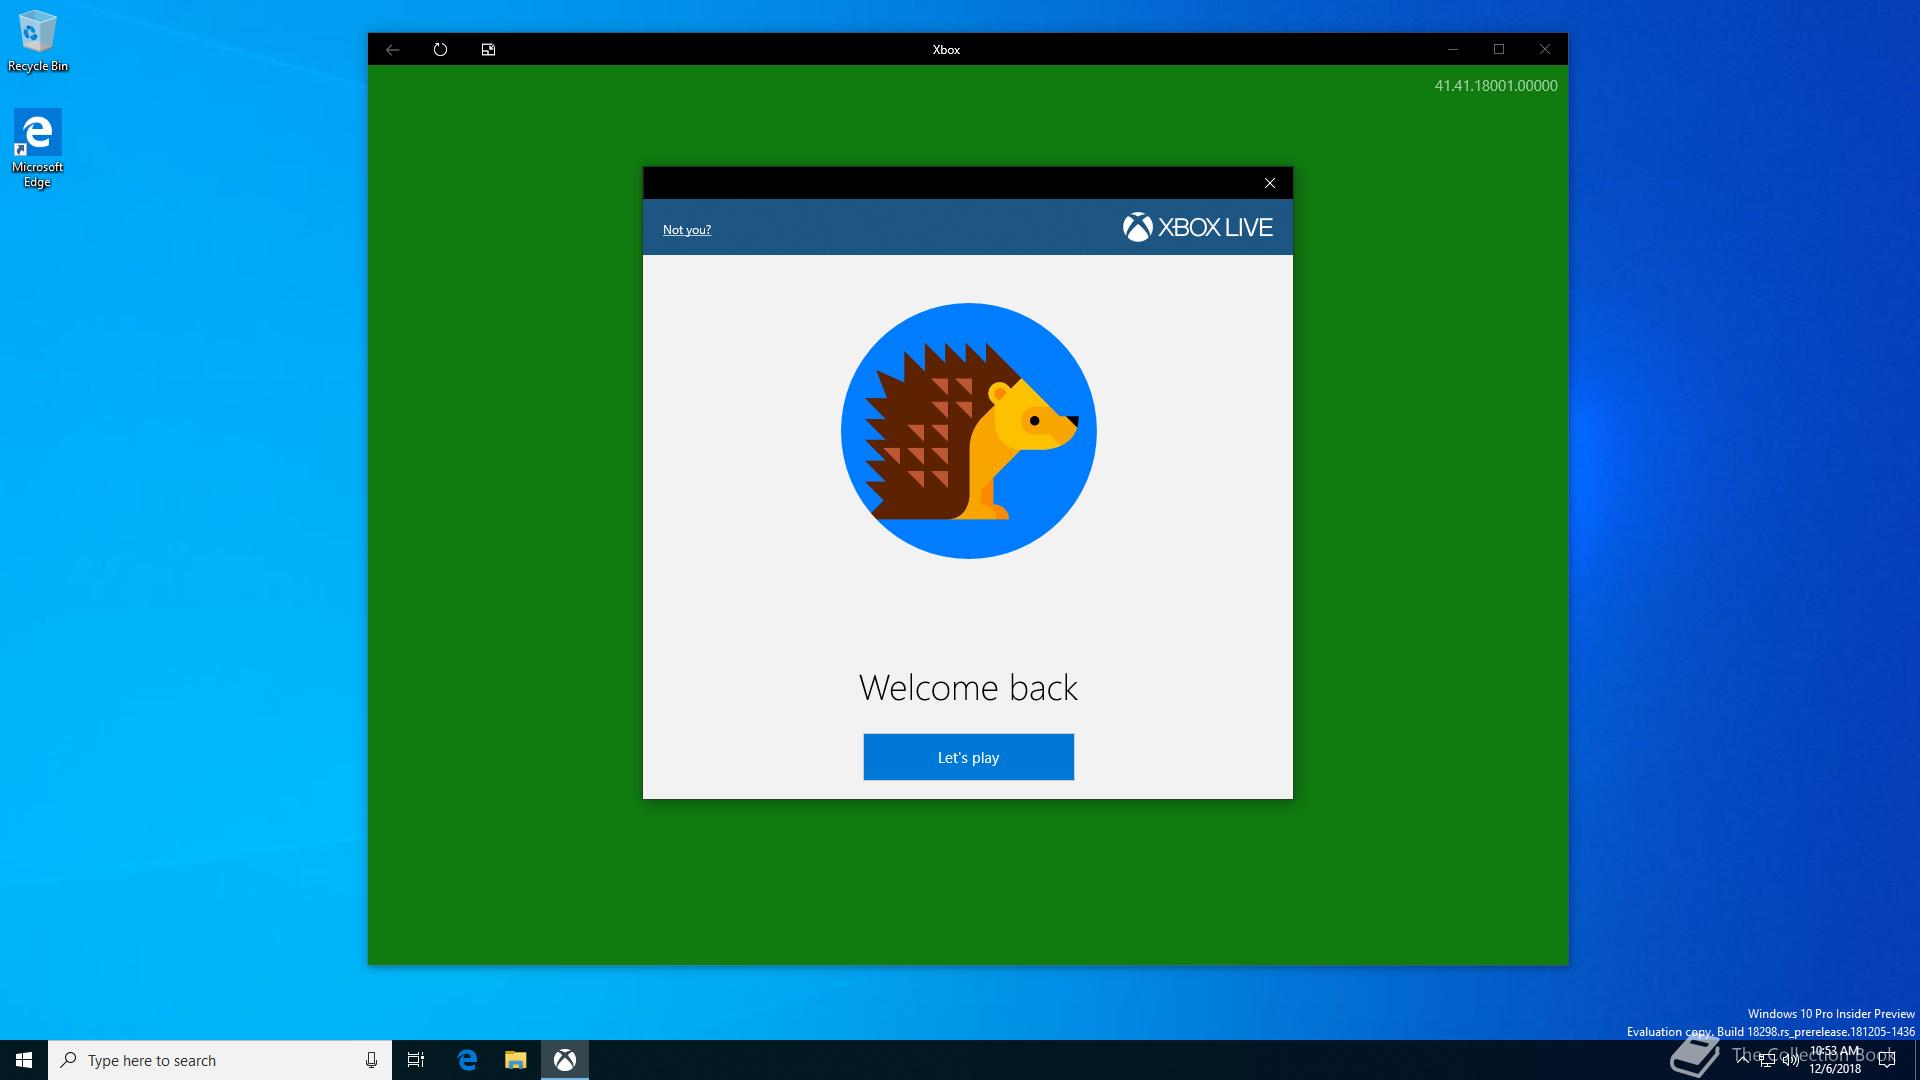Click the taskbar clock and date
Image resolution: width=1920 pixels, height=1080 pixels.
(x=1835, y=1060)
